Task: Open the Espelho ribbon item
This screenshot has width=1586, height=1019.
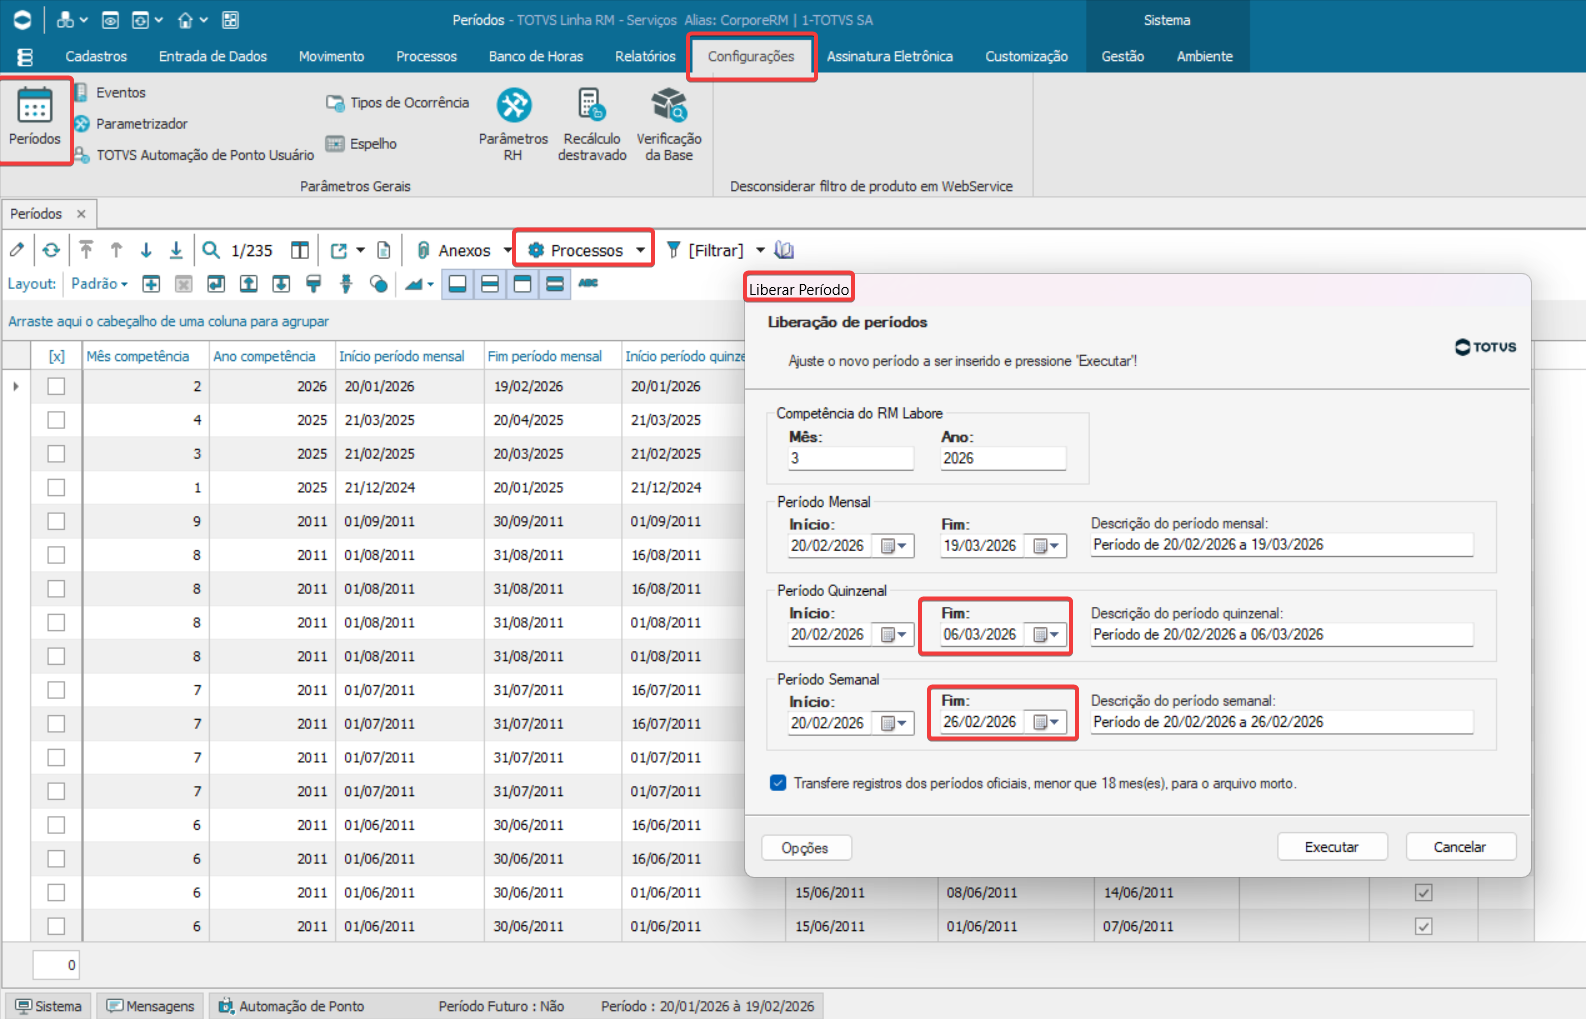Action: [361, 143]
